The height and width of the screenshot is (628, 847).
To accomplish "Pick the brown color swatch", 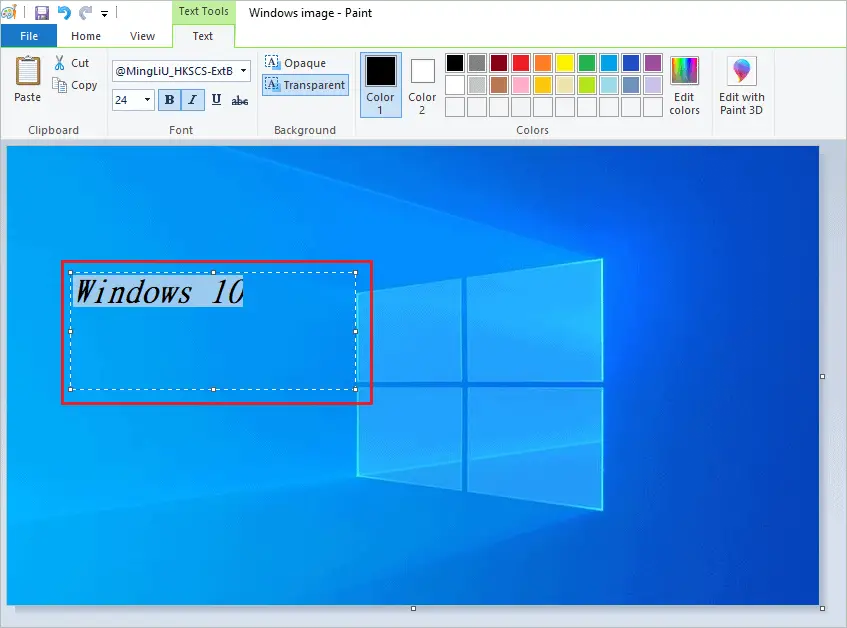I will 499,85.
